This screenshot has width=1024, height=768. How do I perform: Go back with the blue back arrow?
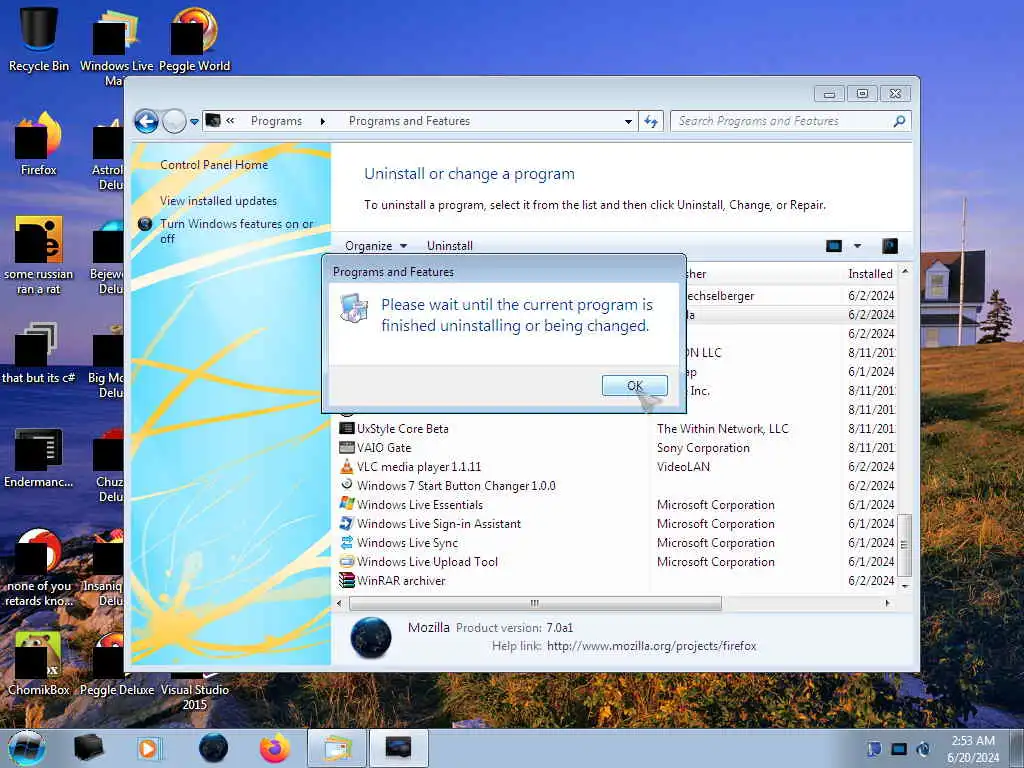(146, 121)
